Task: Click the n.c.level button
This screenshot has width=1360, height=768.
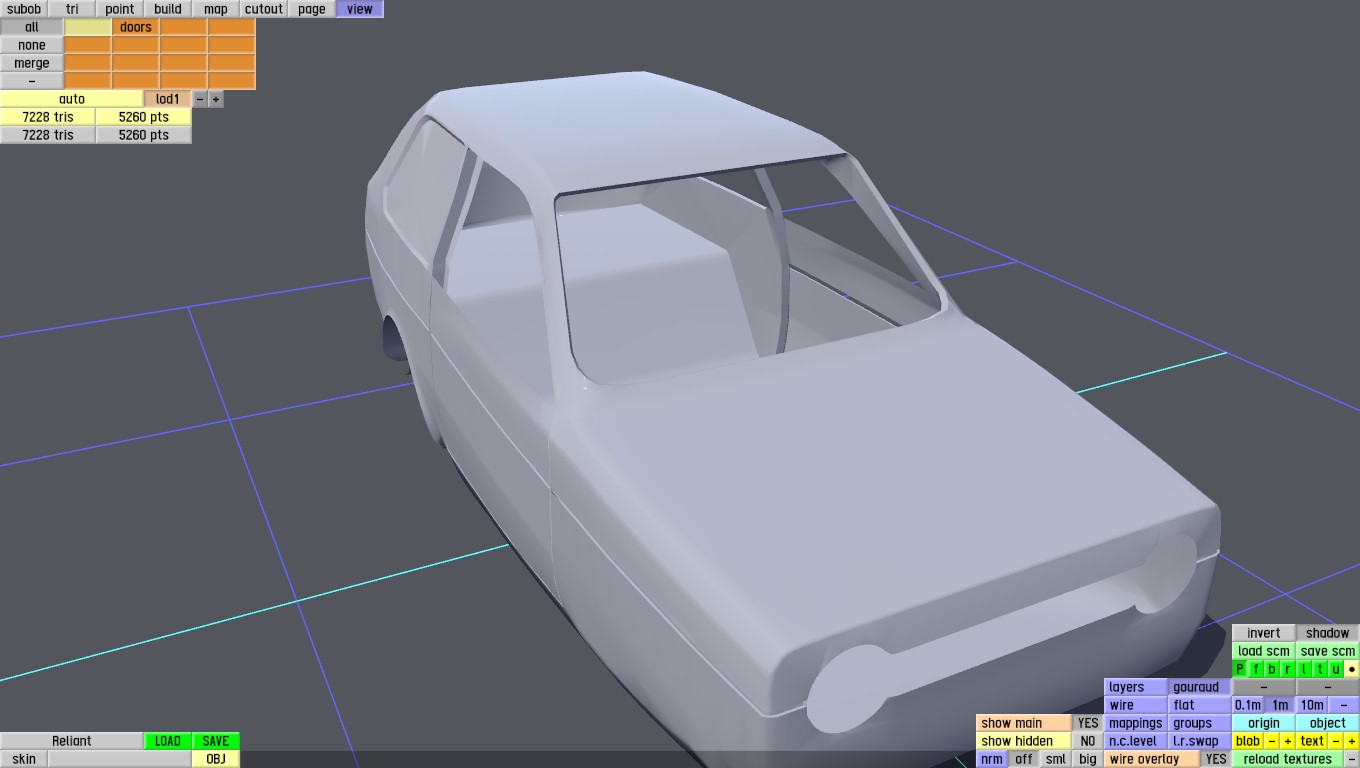Action: 1136,741
